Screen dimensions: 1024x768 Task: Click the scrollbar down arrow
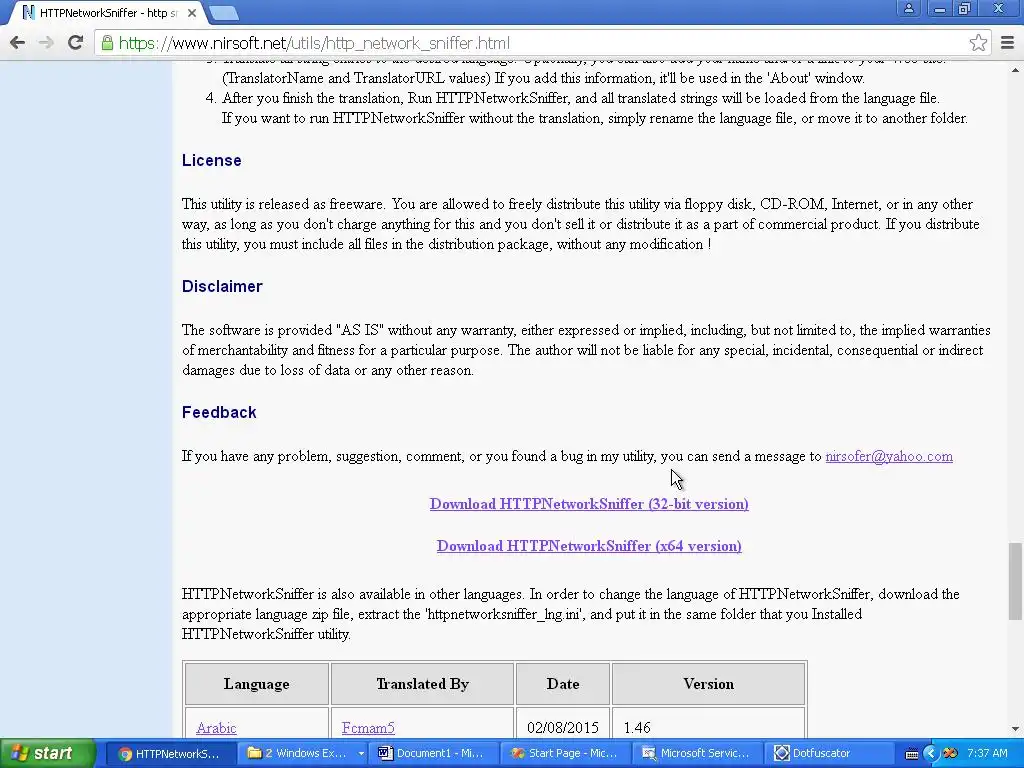point(1015,729)
